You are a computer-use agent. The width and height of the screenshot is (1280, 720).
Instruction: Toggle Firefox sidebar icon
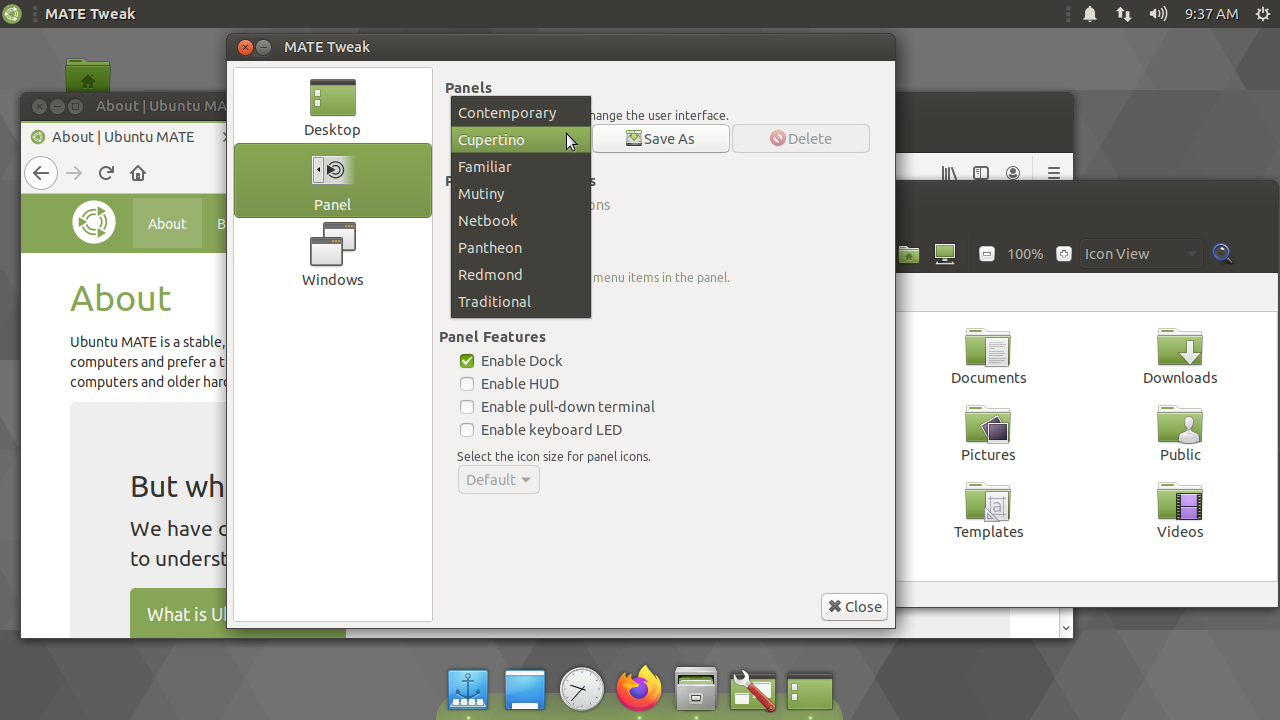click(x=981, y=173)
